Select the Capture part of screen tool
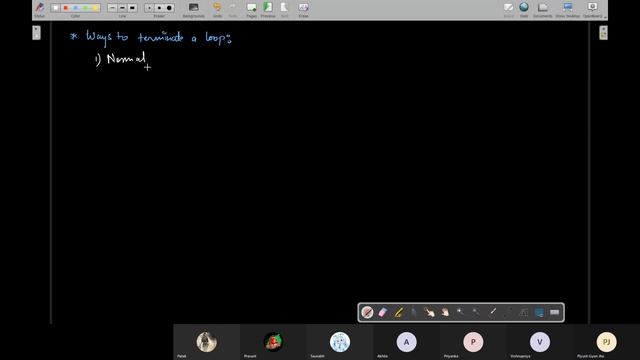The image size is (640, 360). coord(539,313)
